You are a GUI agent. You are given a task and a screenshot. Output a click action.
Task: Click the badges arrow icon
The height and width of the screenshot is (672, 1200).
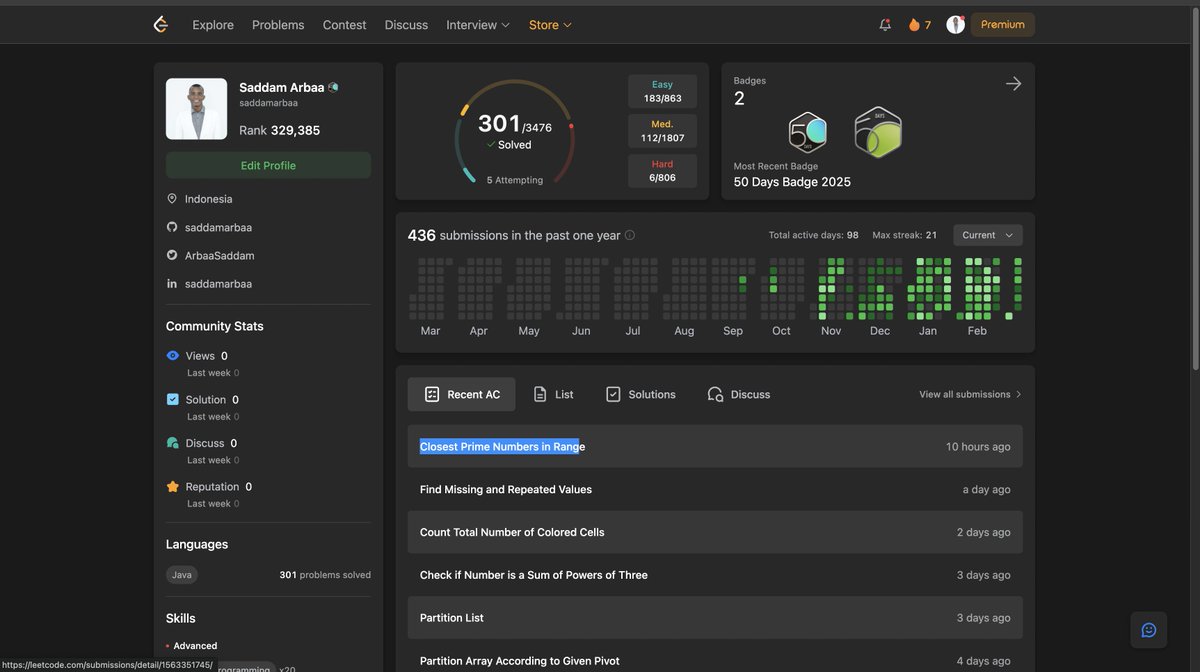(1013, 84)
